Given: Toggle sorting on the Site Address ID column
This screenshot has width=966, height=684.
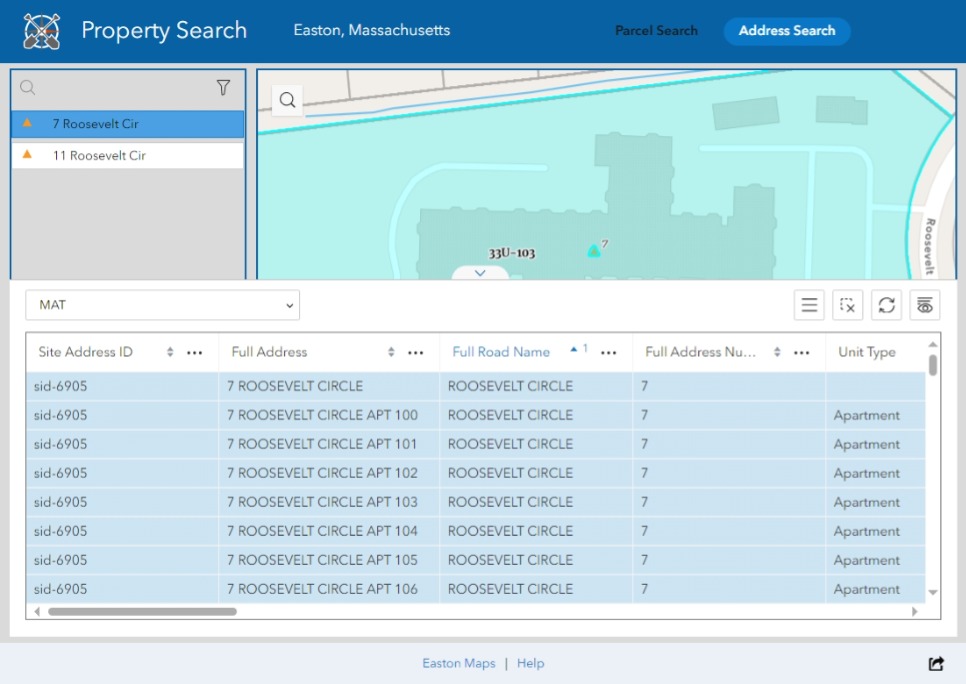Looking at the screenshot, I should 170,352.
